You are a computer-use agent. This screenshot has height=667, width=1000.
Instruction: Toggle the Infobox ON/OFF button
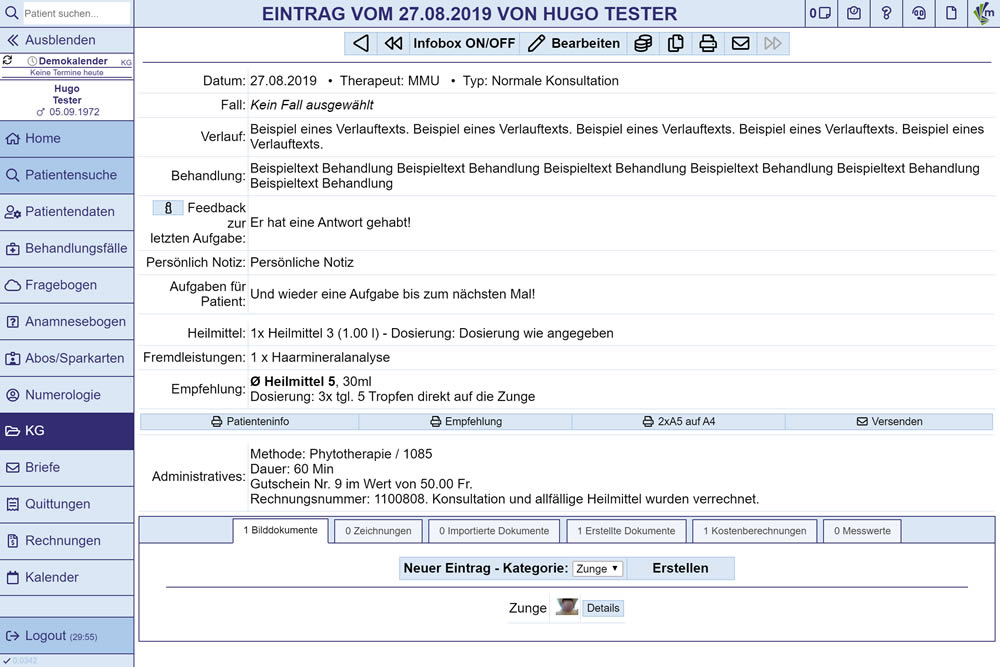click(464, 43)
